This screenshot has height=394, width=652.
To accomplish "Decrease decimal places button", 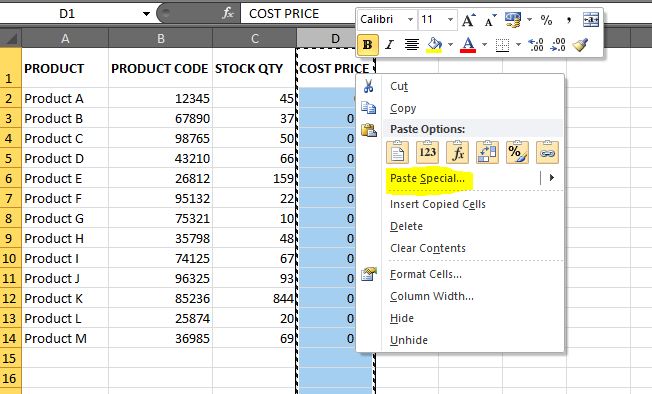I will pos(558,44).
